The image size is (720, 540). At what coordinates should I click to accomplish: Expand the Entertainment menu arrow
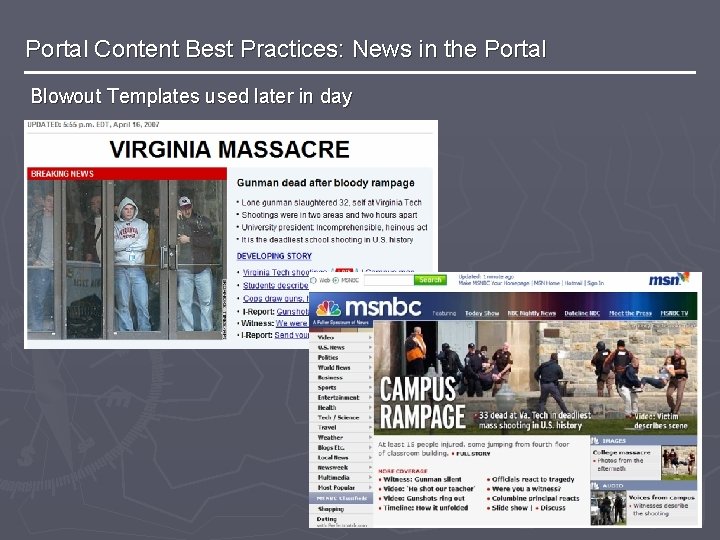coord(370,398)
